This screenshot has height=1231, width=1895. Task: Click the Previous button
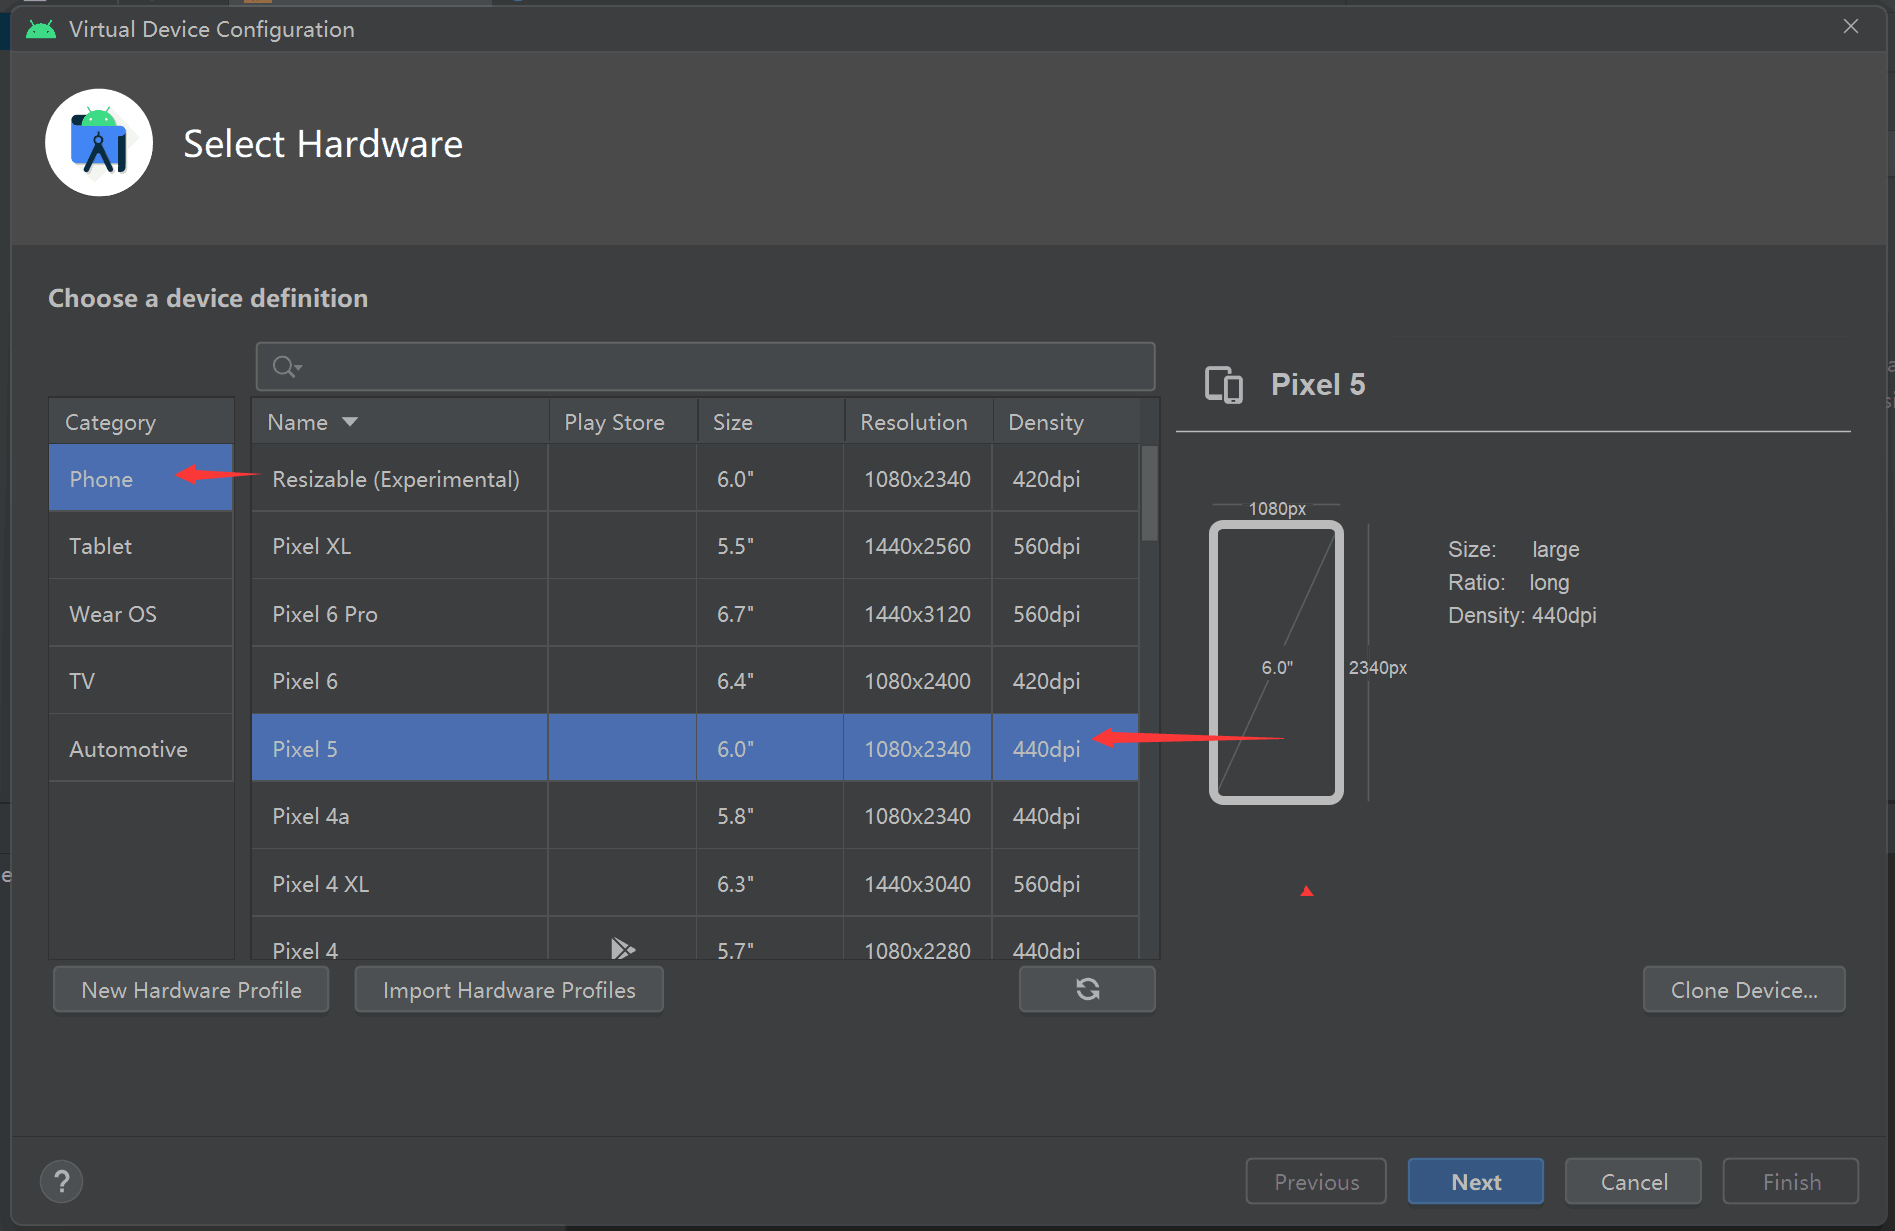click(1316, 1182)
